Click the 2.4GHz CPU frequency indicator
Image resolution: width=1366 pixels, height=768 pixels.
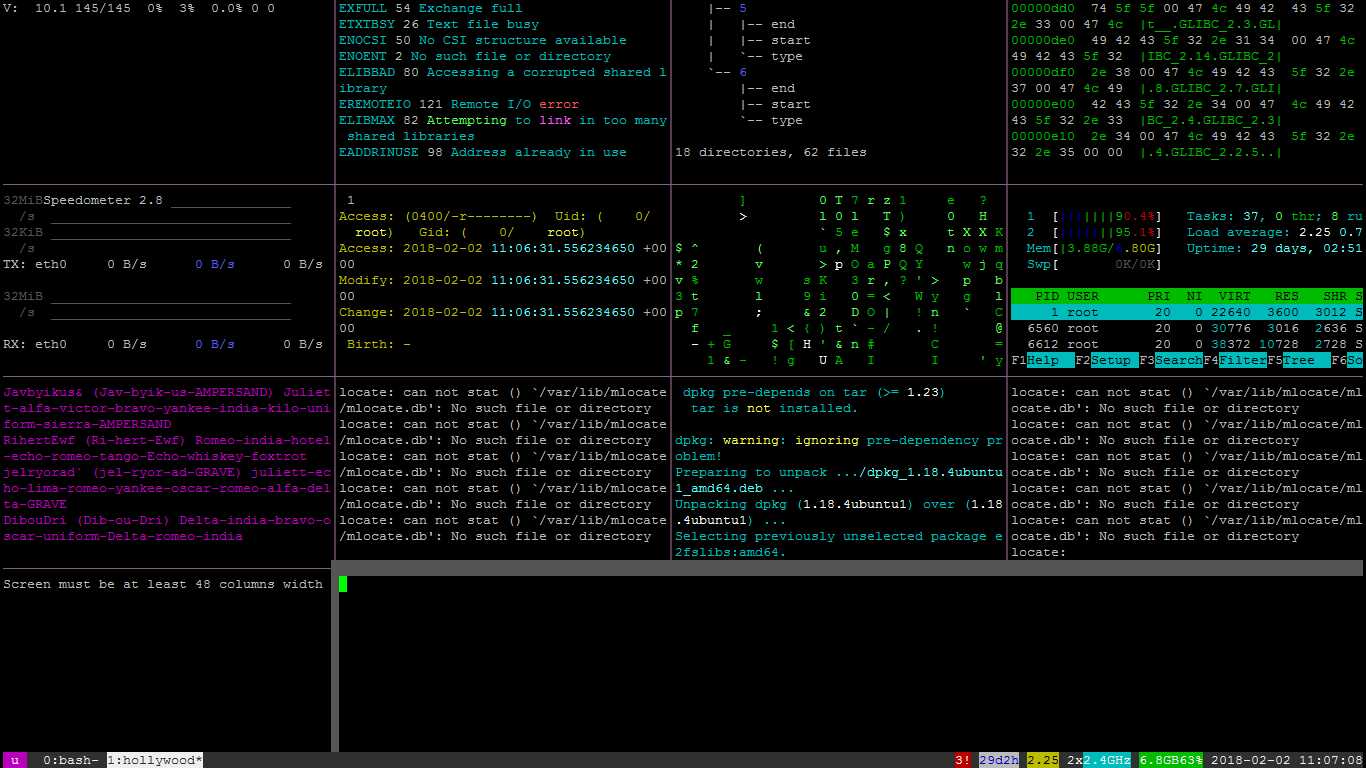pos(1107,760)
